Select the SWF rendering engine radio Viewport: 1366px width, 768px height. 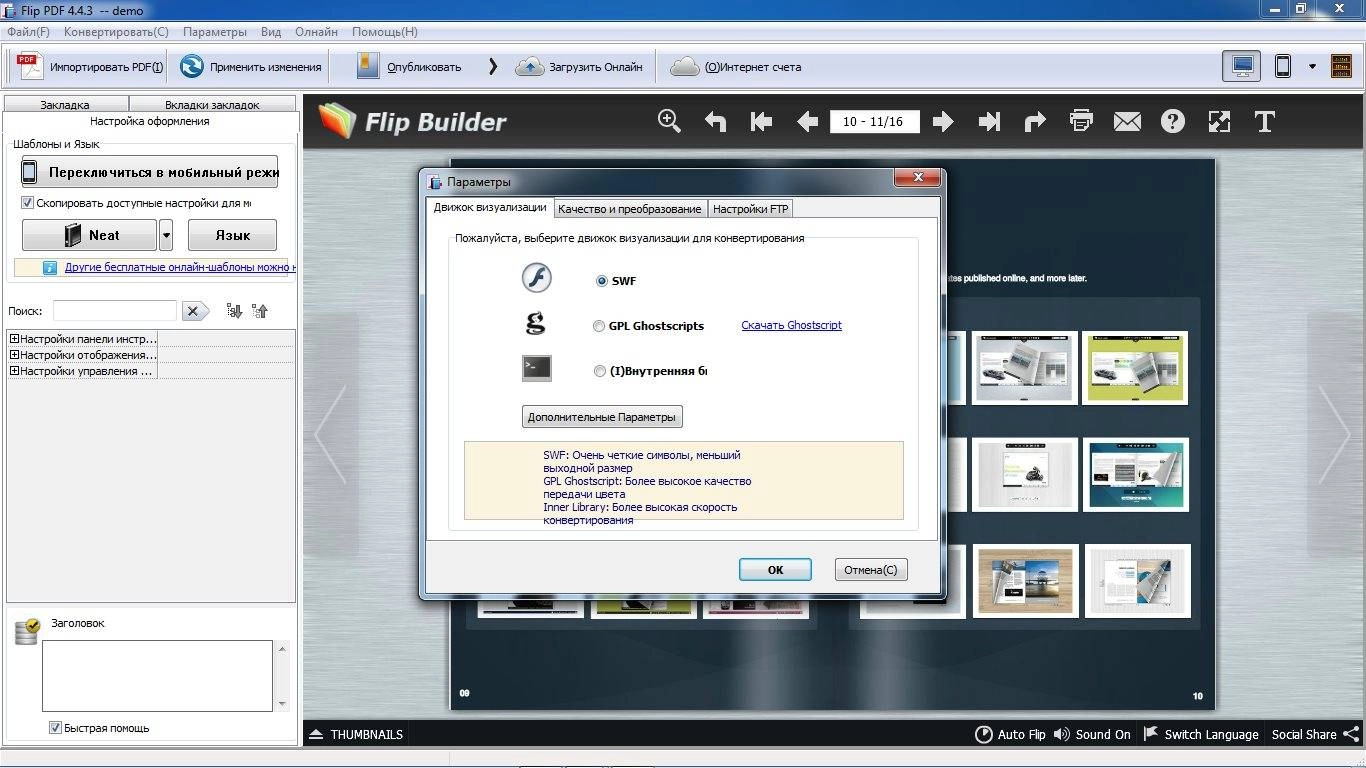click(x=602, y=281)
